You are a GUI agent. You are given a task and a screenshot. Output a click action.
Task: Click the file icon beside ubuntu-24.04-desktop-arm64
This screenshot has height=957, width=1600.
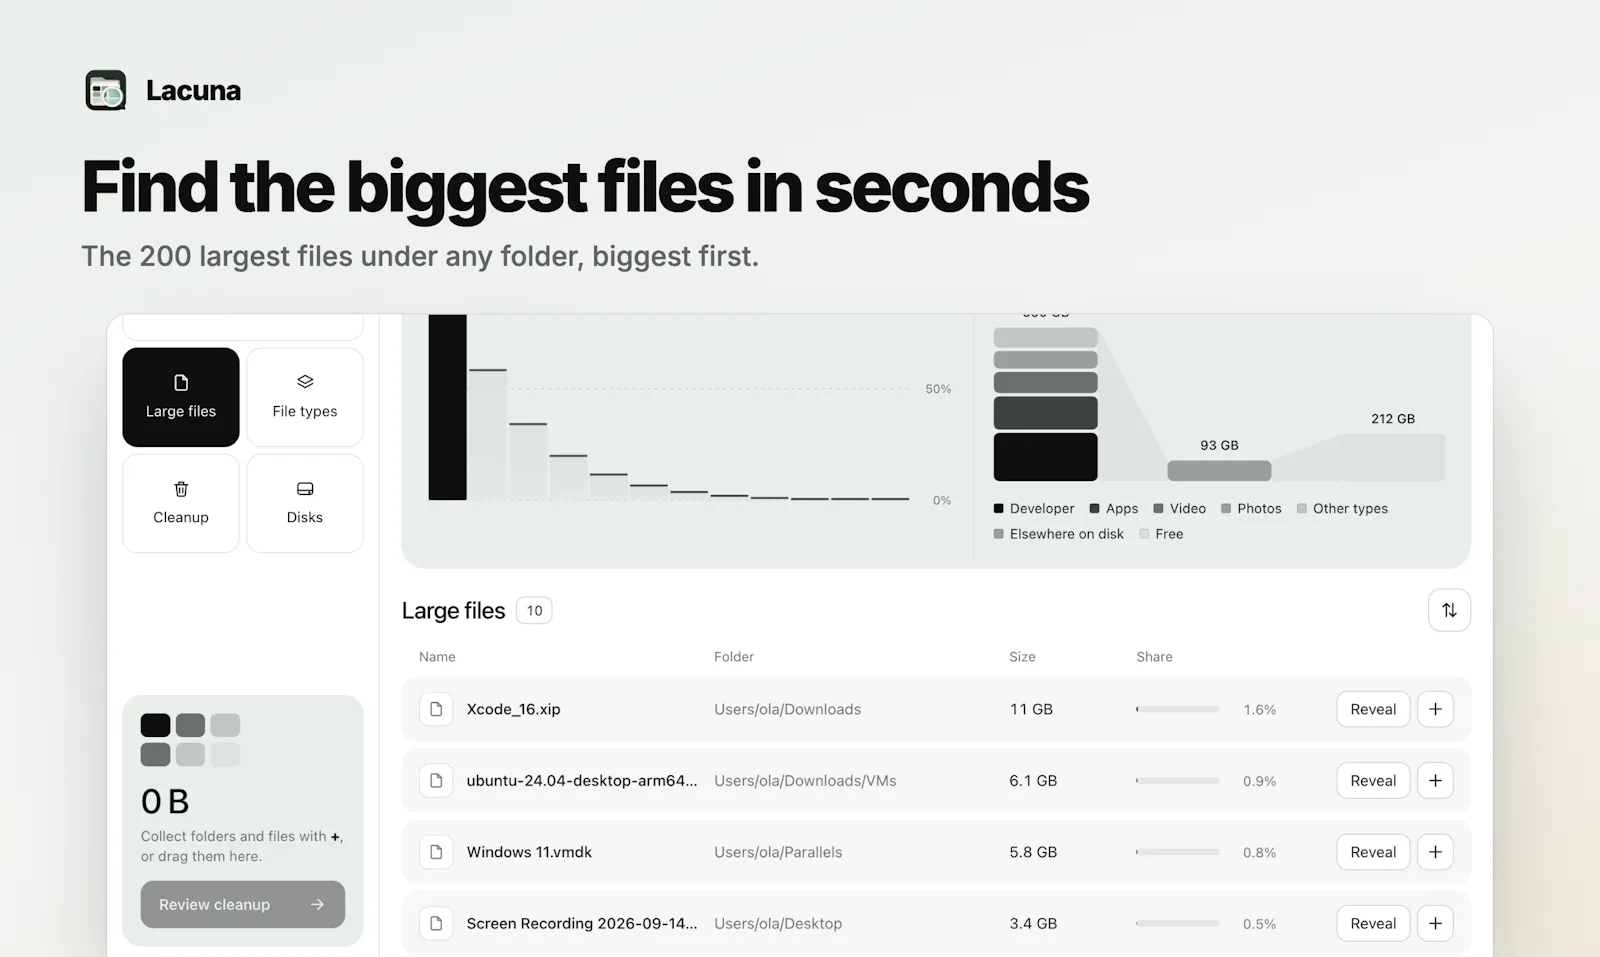pyautogui.click(x=436, y=781)
